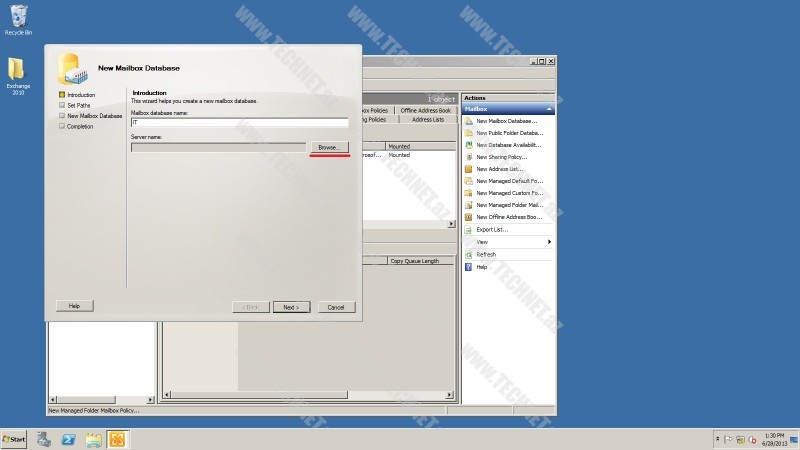Viewport: 800px width, 450px height.
Task: Click New Offline Address Book icon
Action: click(468, 217)
